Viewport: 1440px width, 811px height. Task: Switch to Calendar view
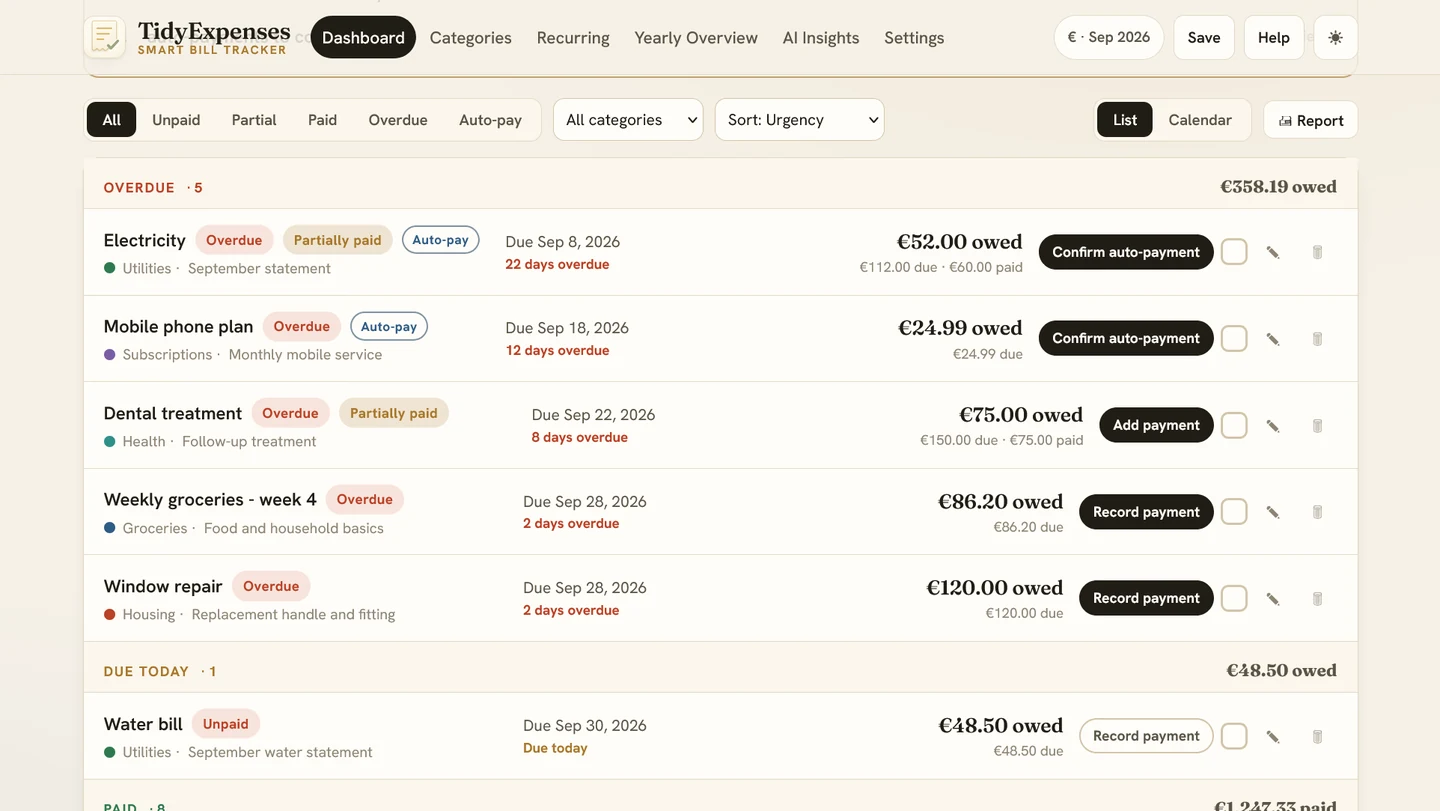click(x=1200, y=120)
